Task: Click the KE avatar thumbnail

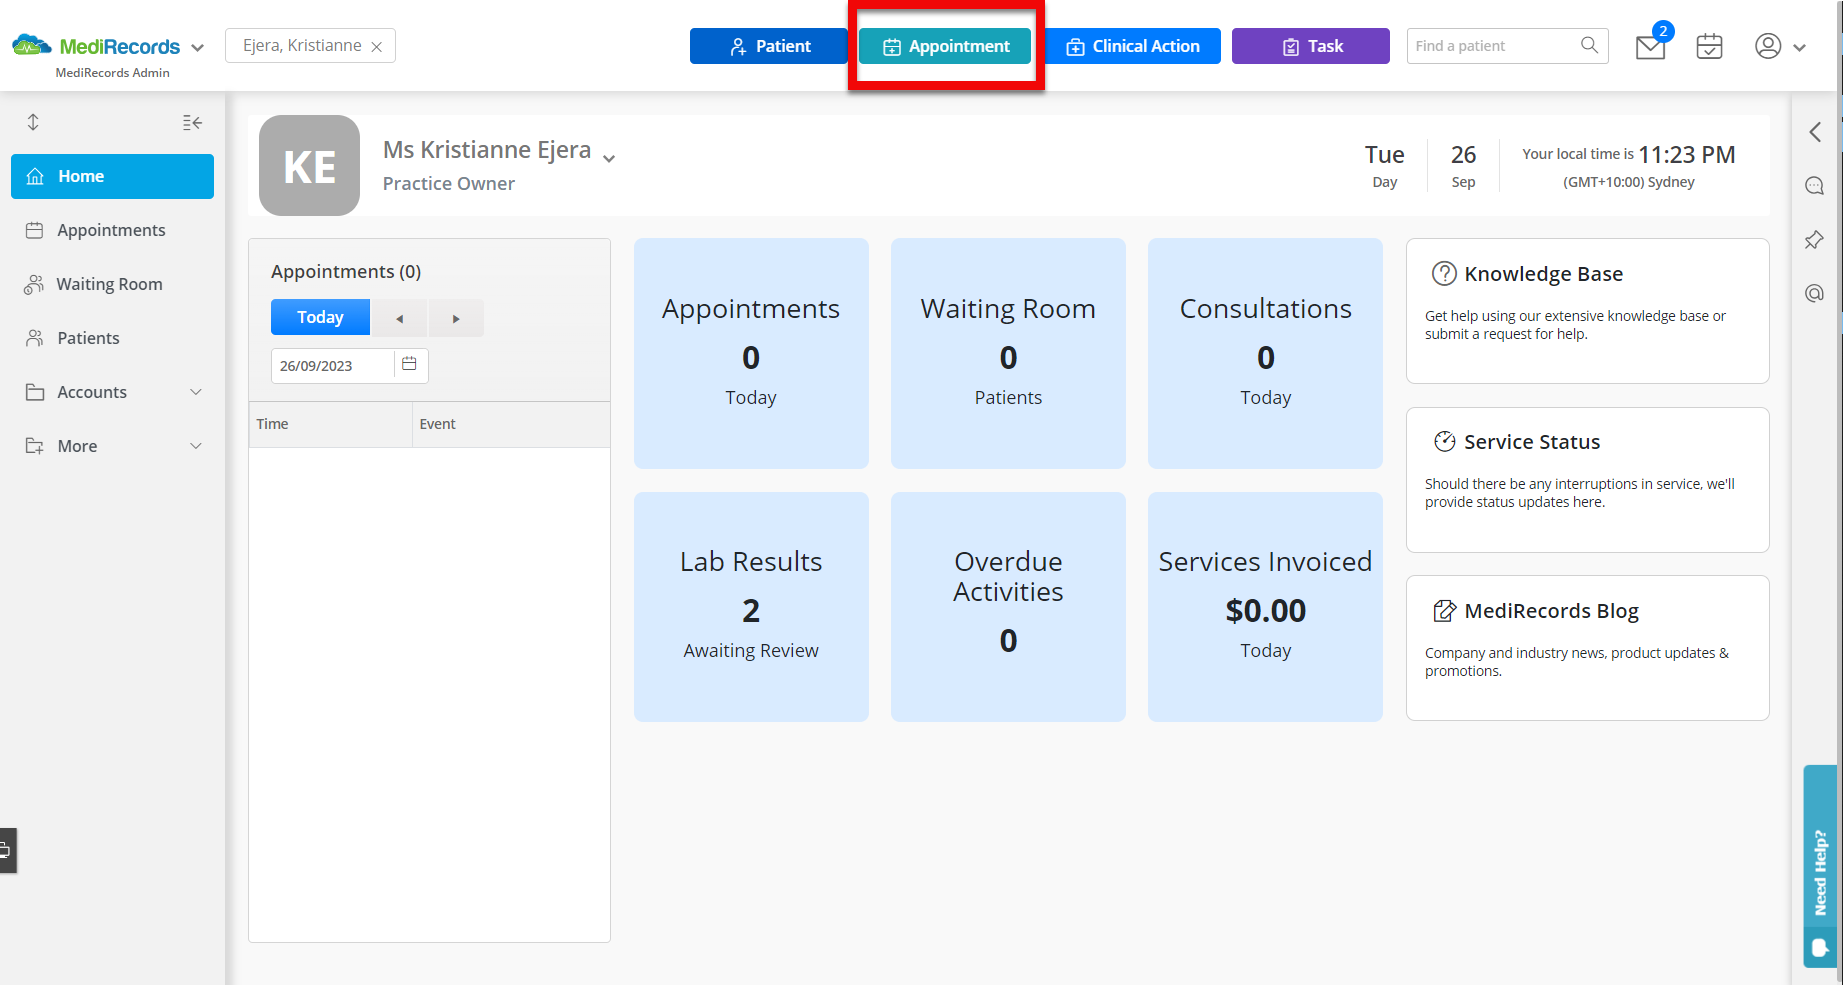Action: [309, 165]
